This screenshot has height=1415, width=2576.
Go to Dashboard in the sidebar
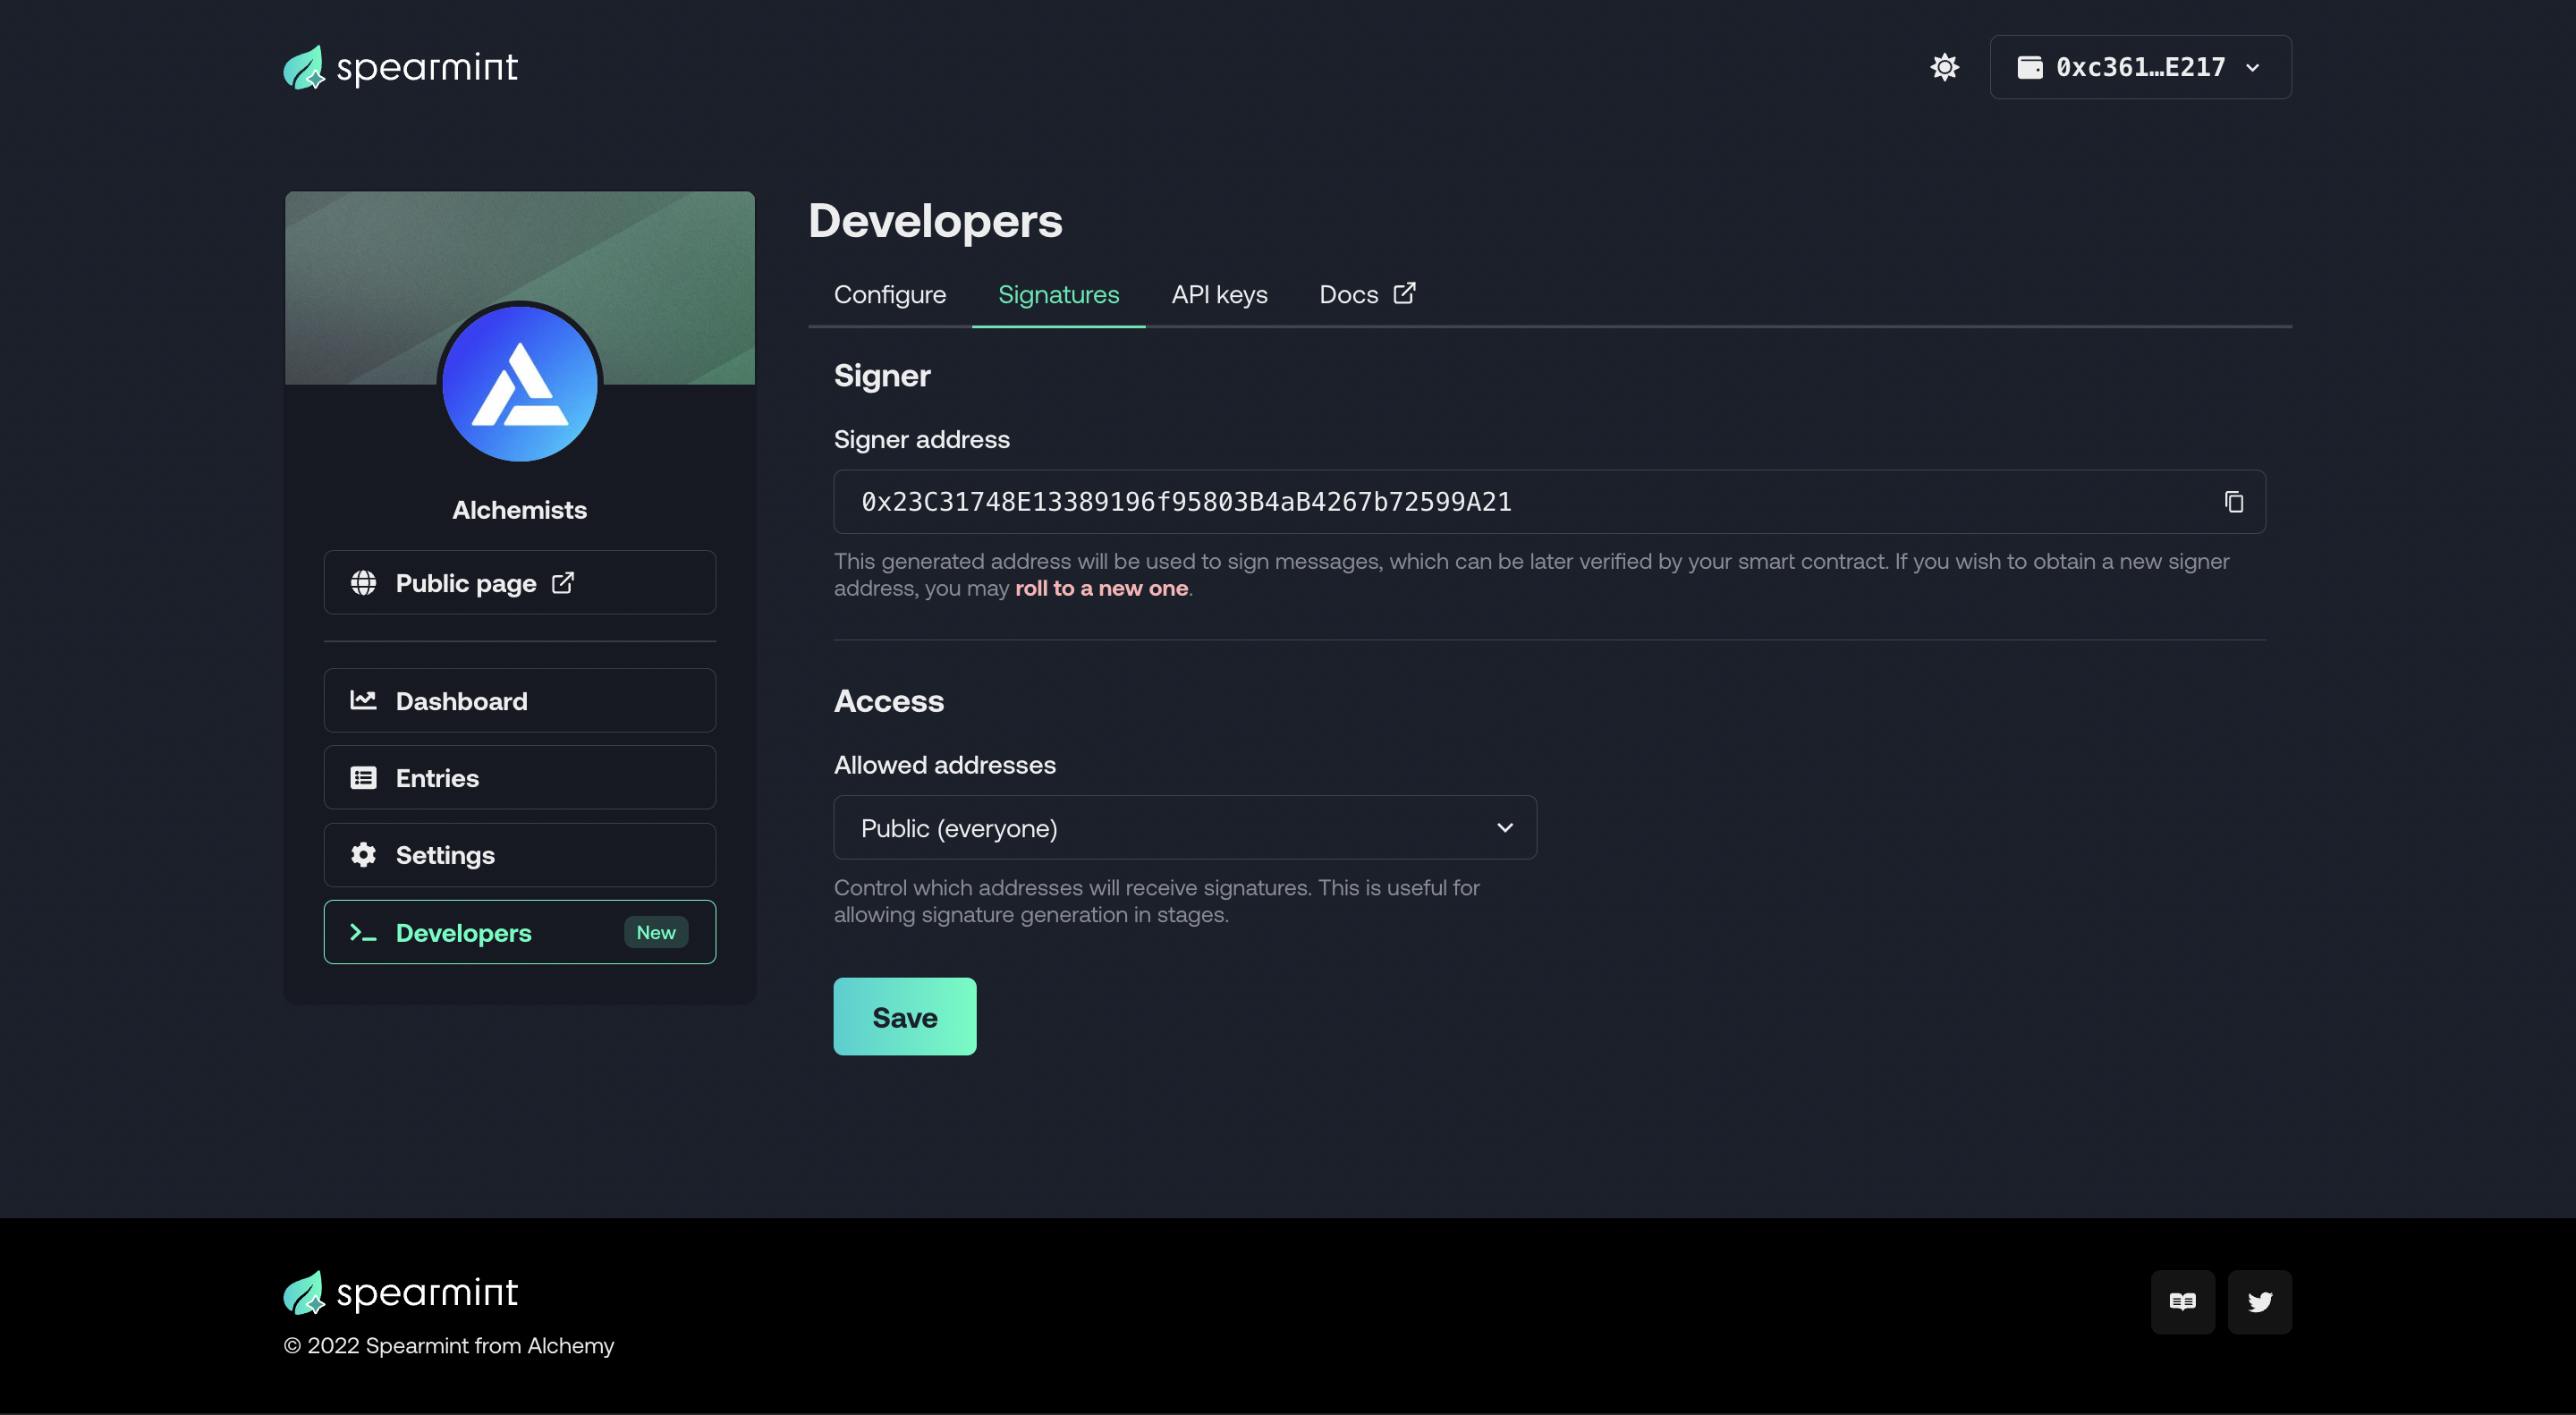click(x=519, y=701)
